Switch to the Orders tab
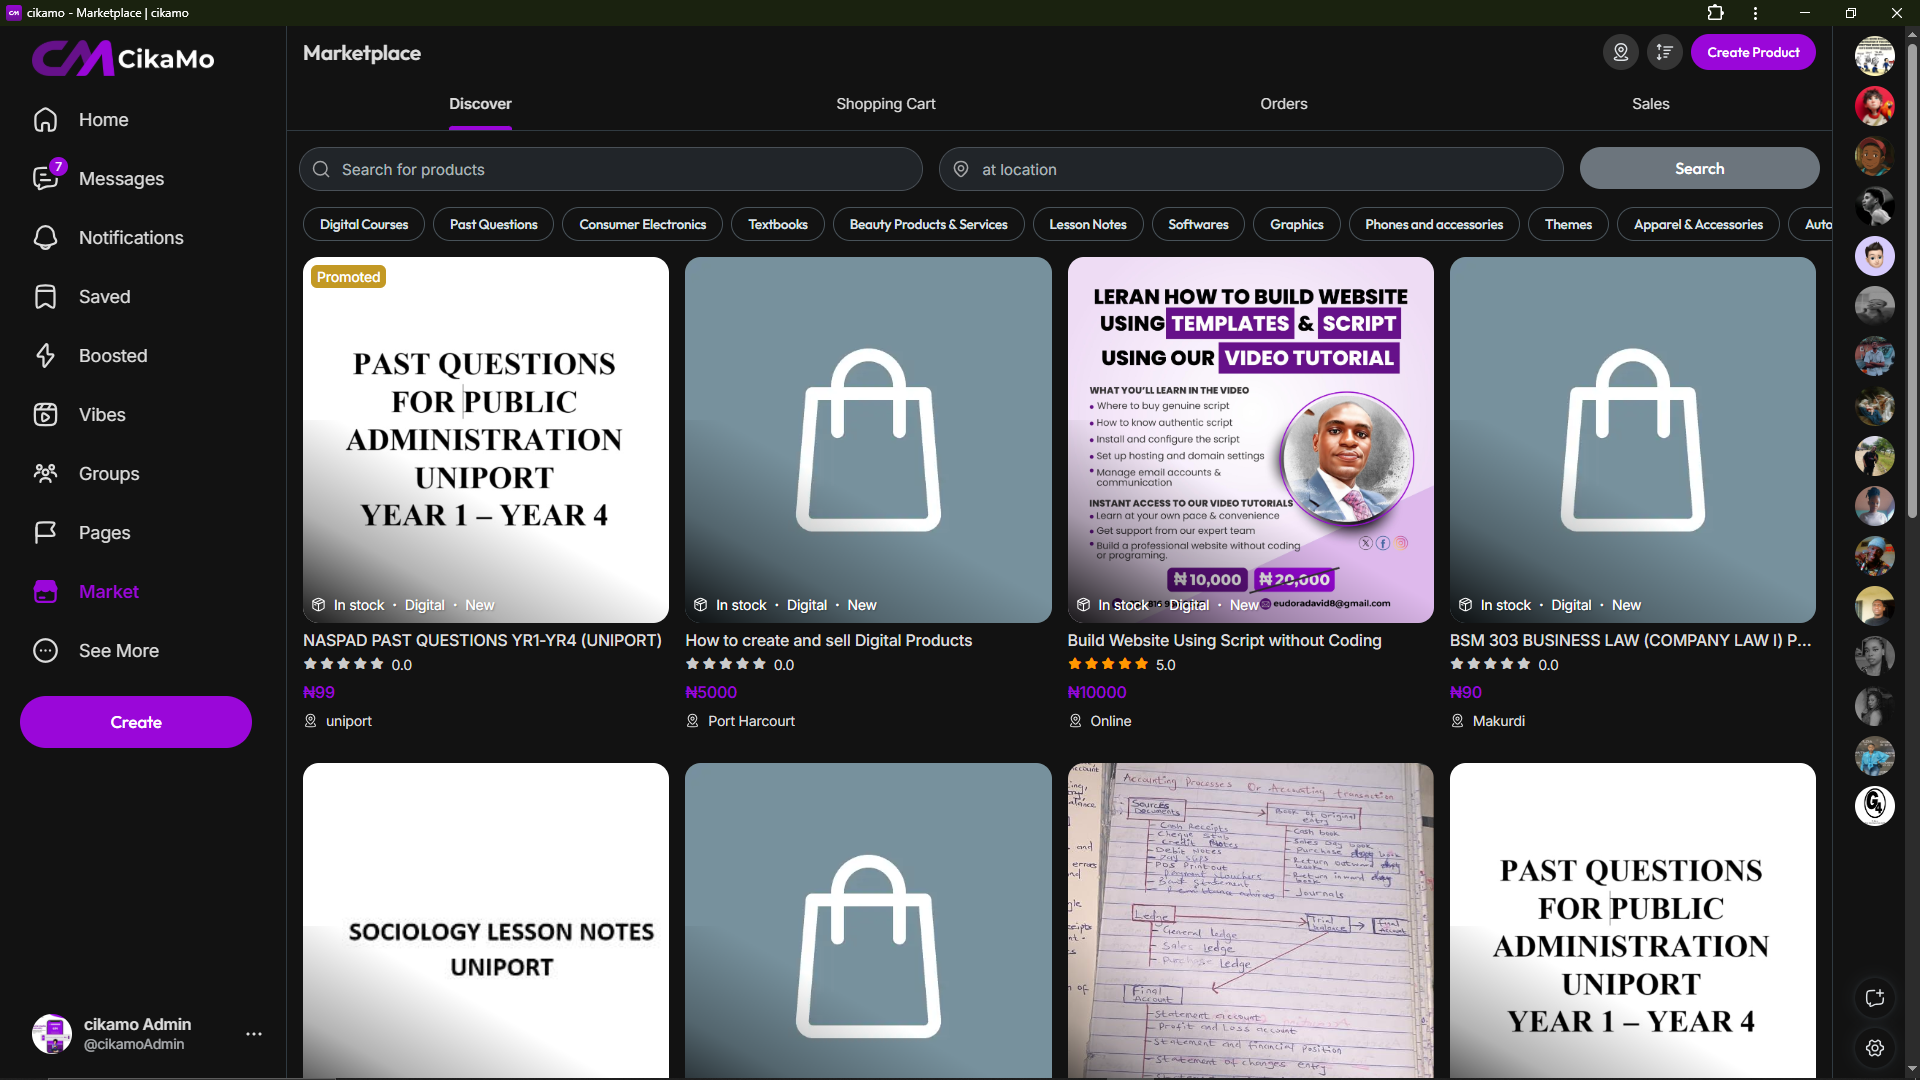Viewport: 1920px width, 1080px height. coord(1283,104)
